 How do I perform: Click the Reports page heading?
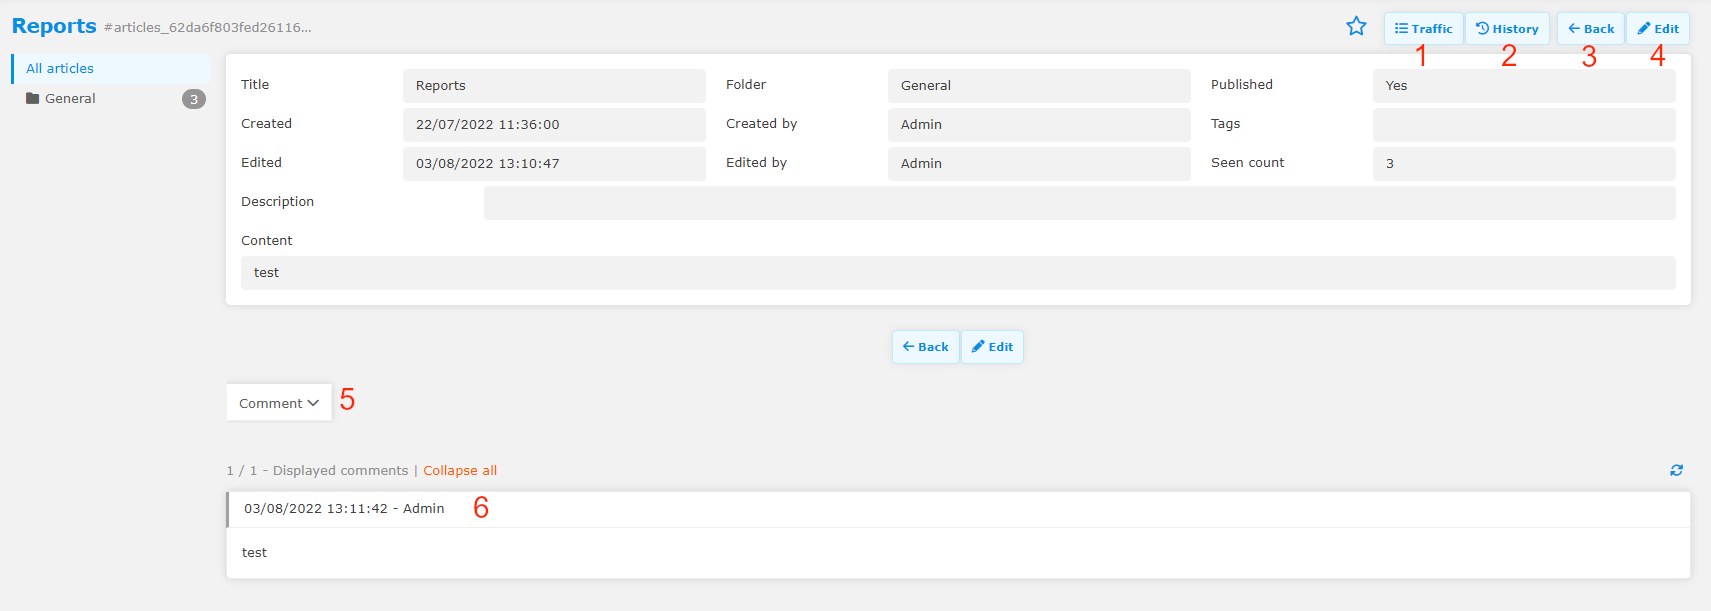[54, 26]
